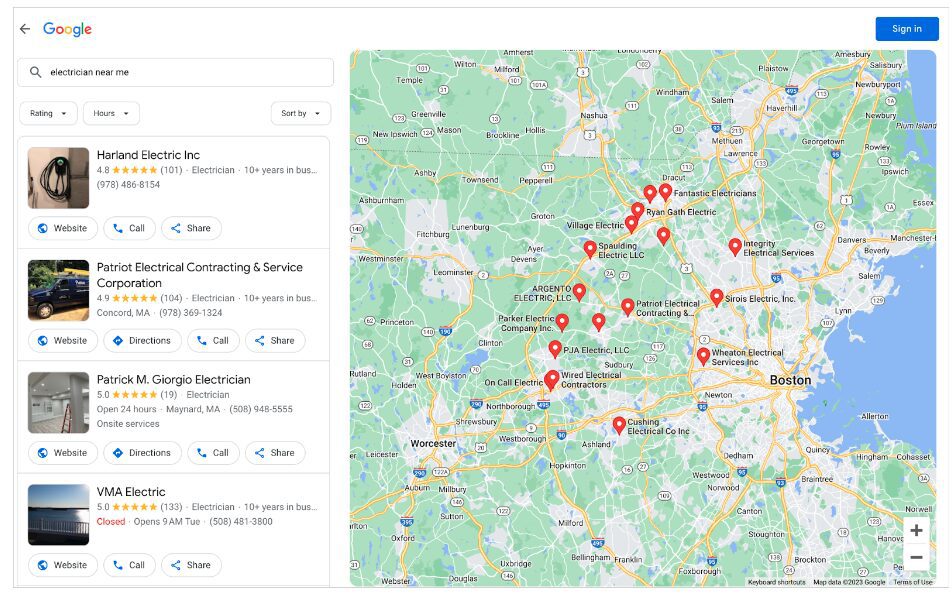The height and width of the screenshot is (597, 952).
Task: Click 'Onsite services' under Patrick M. Giorgio
Action: tap(128, 424)
